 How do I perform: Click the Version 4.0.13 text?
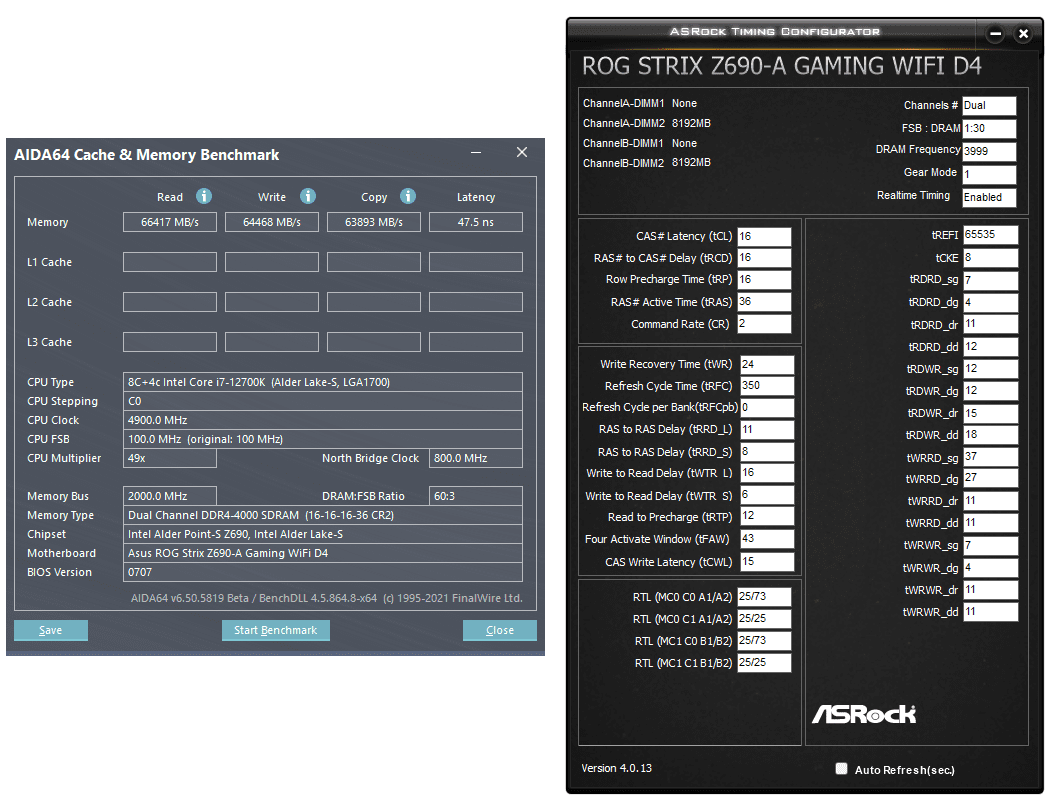click(616, 768)
